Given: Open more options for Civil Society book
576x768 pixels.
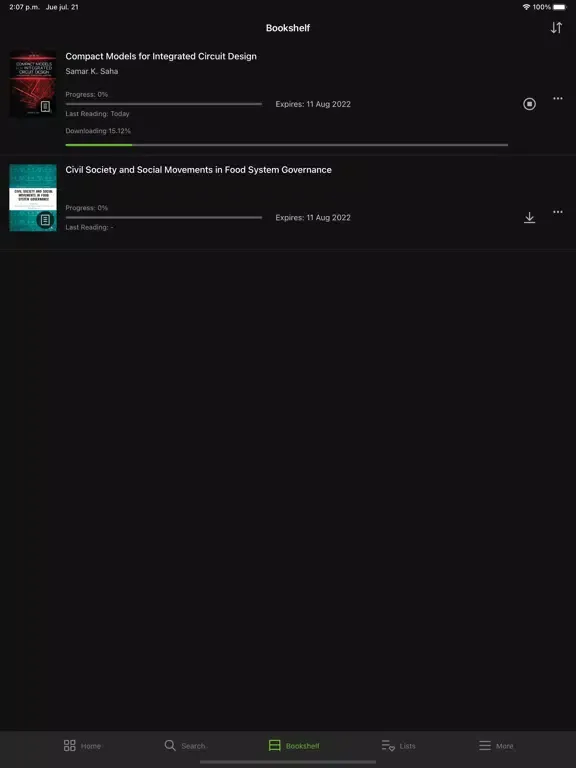Looking at the screenshot, I should [557, 212].
